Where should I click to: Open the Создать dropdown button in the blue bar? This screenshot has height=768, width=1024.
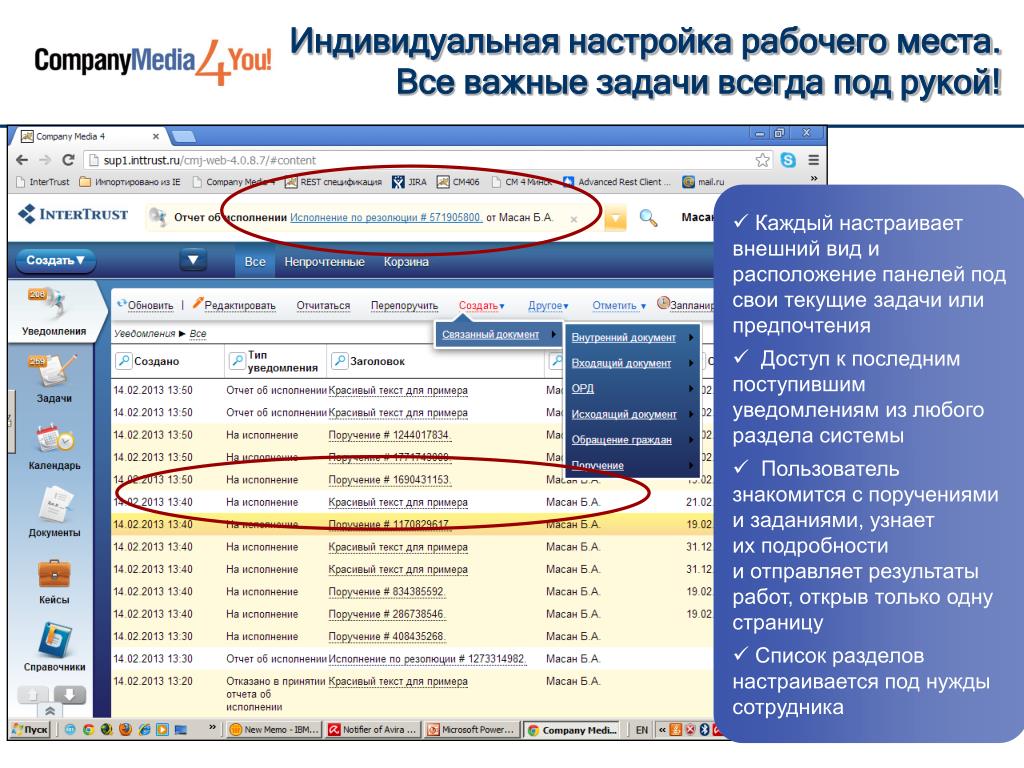coord(56,261)
